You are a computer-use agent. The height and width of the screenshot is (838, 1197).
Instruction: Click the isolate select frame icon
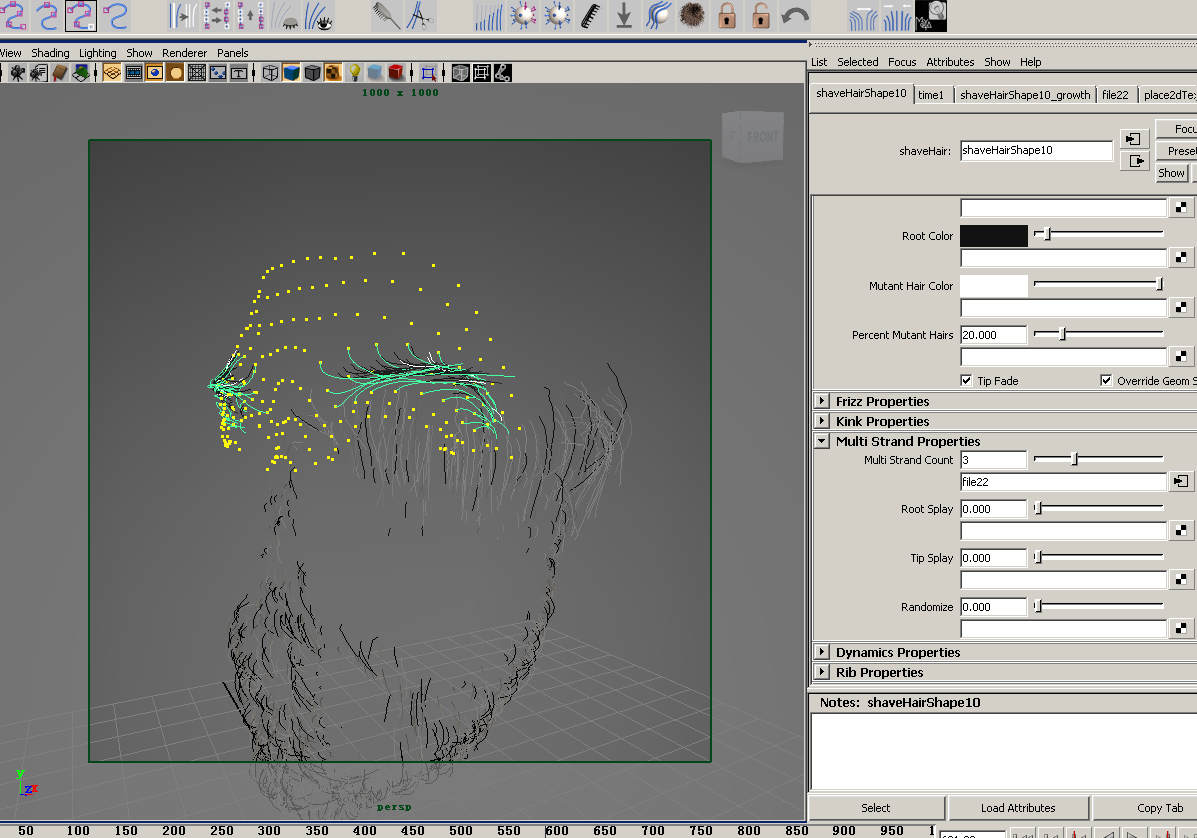[x=428, y=73]
